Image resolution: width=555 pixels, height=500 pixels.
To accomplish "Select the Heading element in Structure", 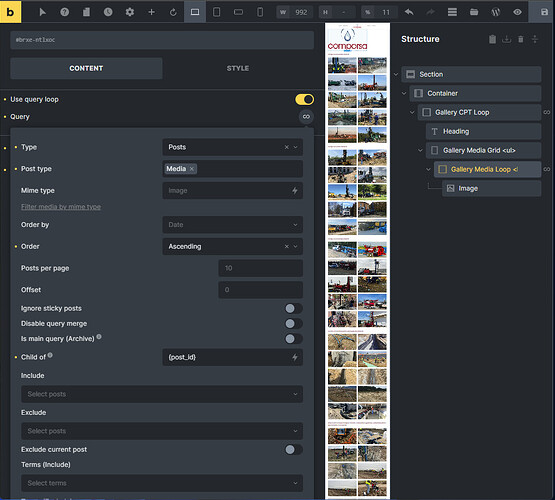I will coord(483,132).
